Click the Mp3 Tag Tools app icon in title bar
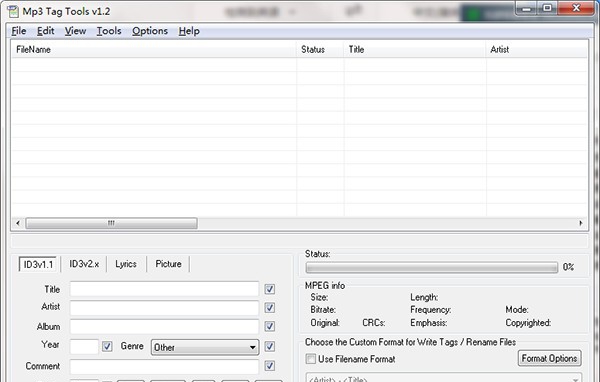 (13, 11)
